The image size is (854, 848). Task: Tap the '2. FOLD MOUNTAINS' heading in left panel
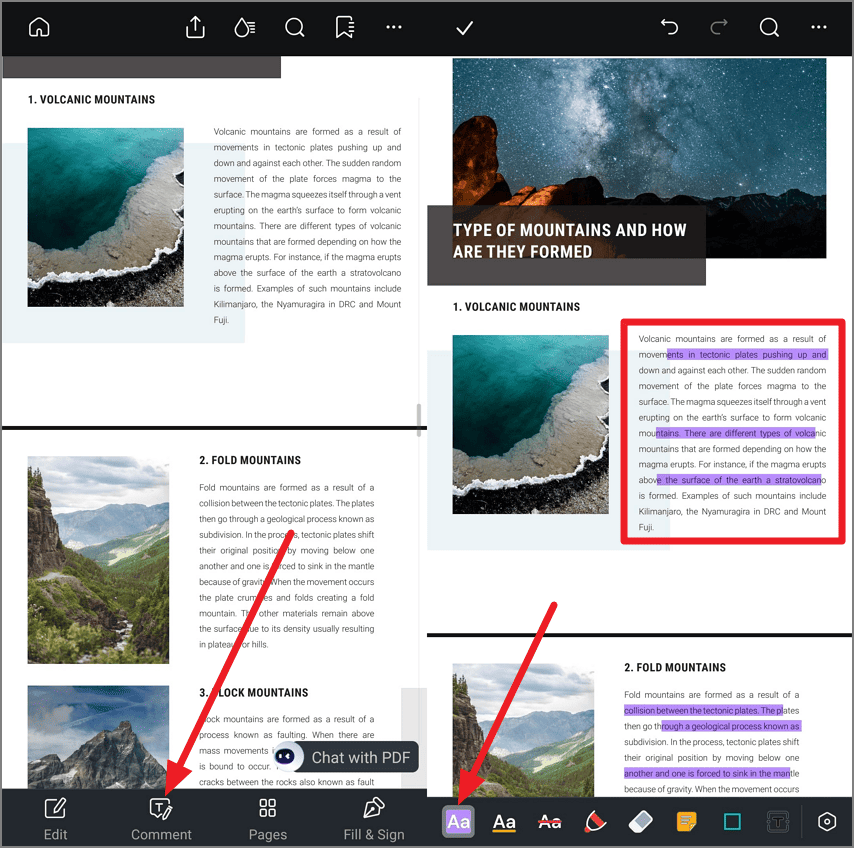[x=250, y=460]
